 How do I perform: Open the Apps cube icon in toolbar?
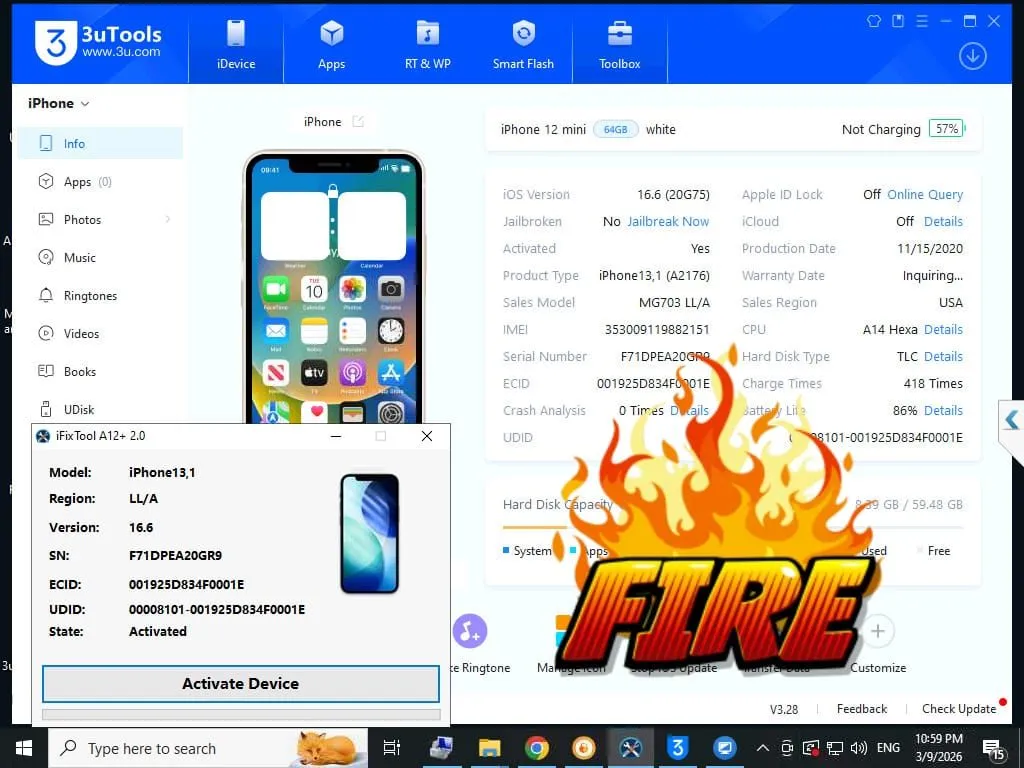point(331,34)
